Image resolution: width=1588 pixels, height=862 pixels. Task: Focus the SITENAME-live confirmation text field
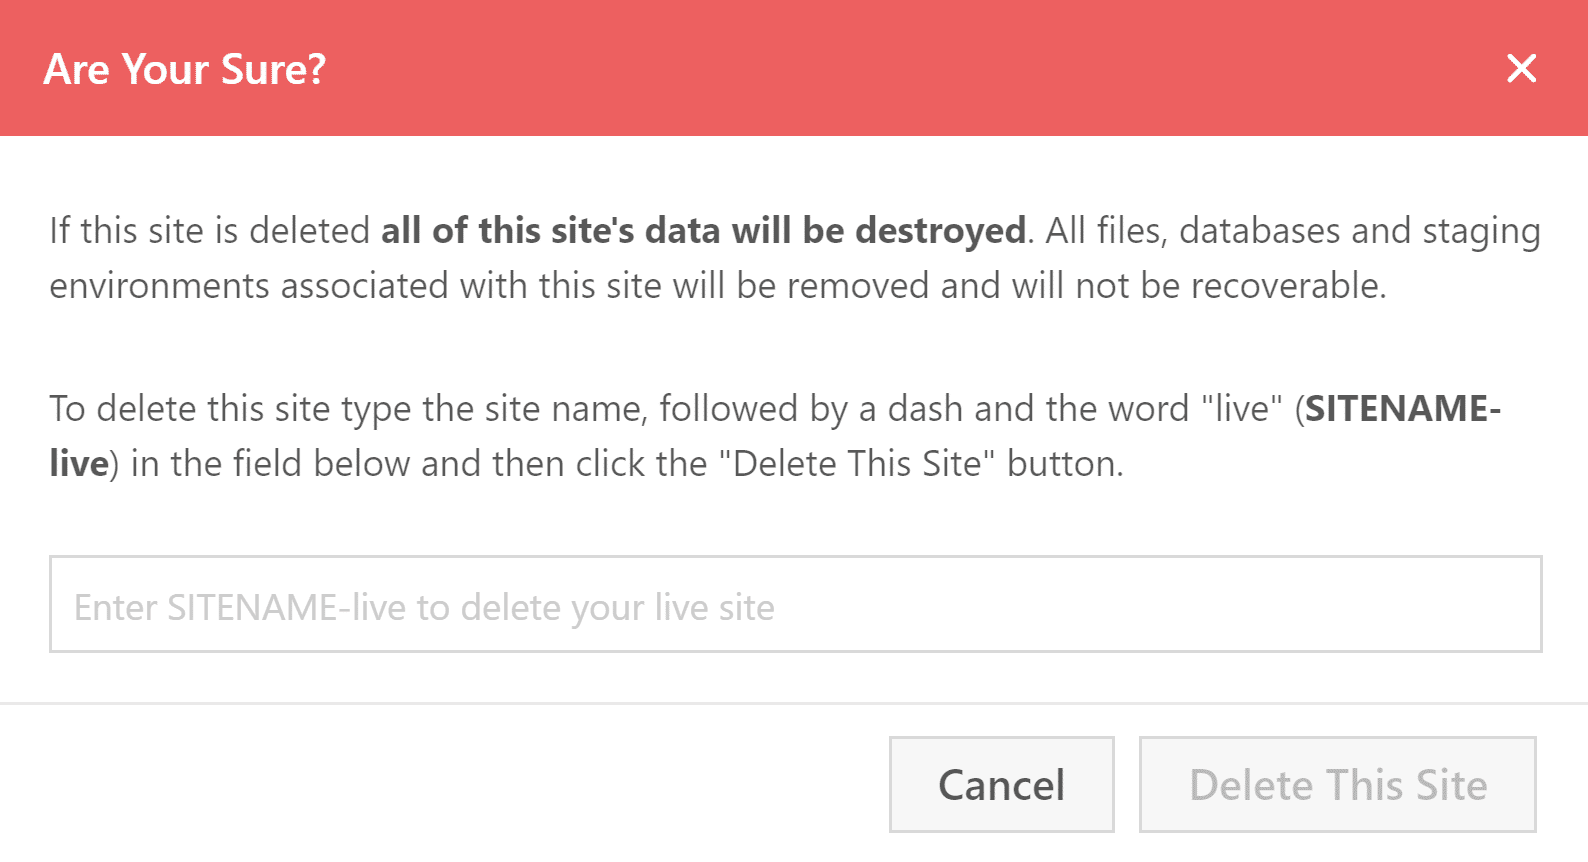[795, 604]
